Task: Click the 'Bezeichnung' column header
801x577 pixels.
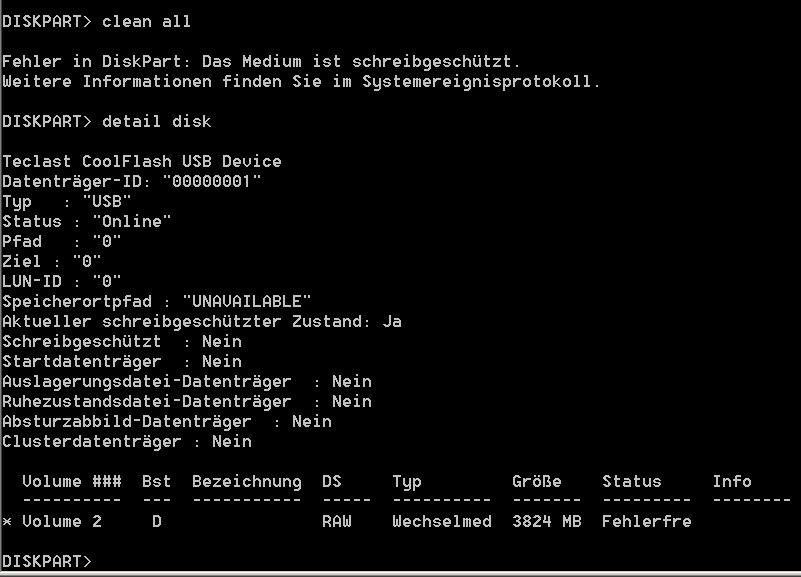Action: pyautogui.click(x=247, y=481)
